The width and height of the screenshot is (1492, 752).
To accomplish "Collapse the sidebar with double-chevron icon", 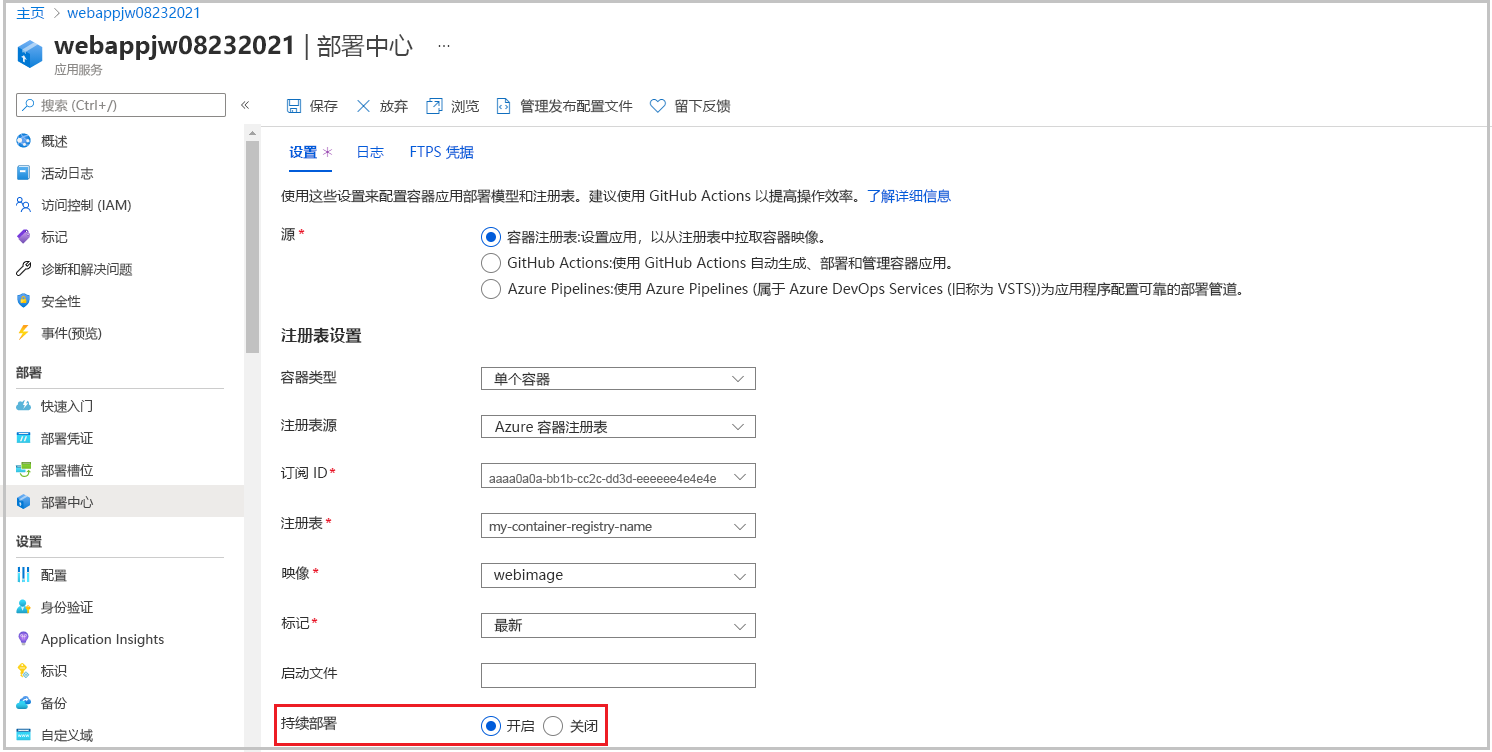I will (x=245, y=105).
